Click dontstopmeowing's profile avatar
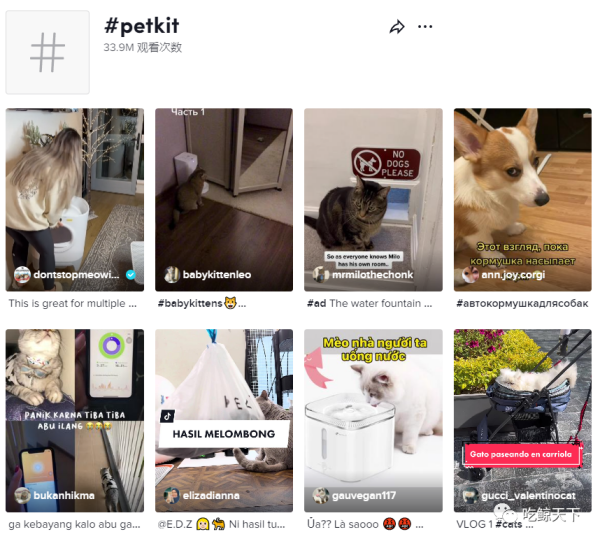 pos(22,275)
